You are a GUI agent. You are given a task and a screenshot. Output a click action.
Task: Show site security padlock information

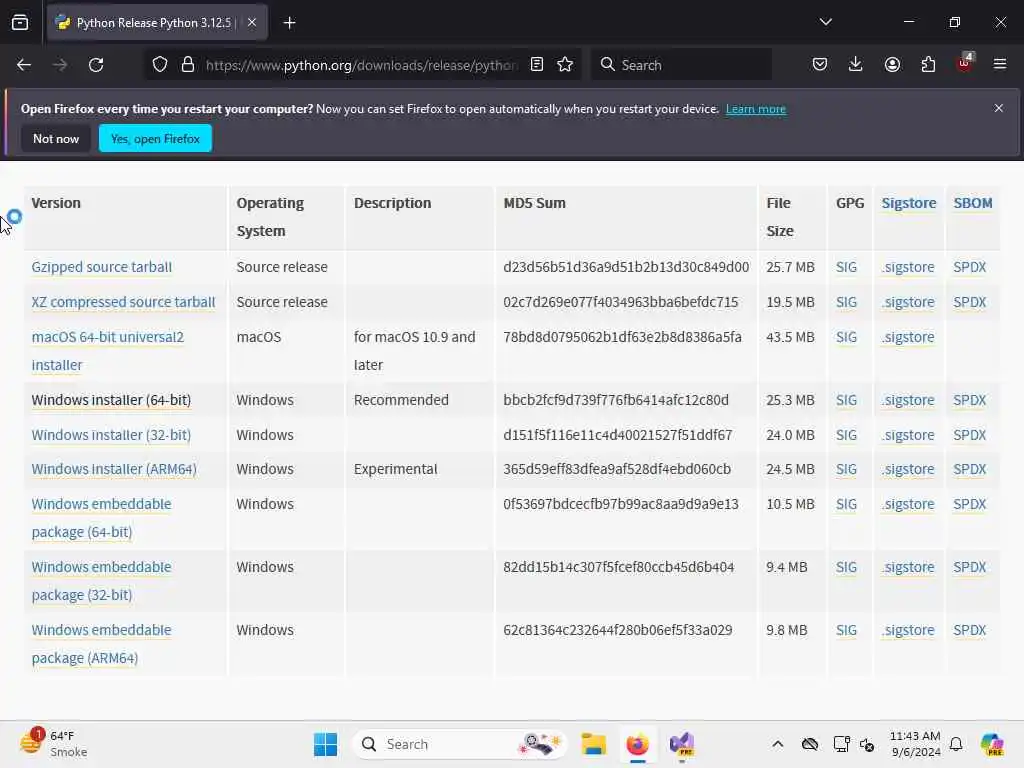[188, 65]
